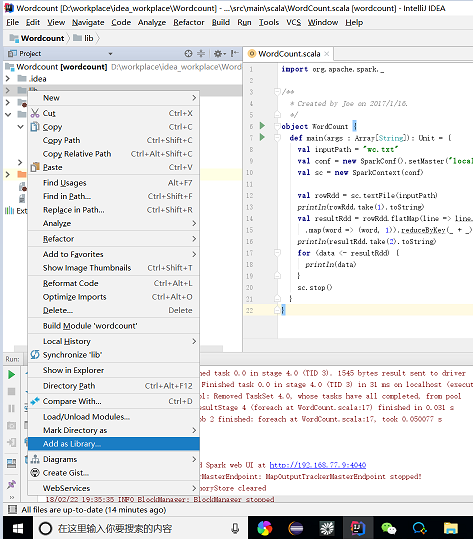Open the File menu

(x=12, y=22)
